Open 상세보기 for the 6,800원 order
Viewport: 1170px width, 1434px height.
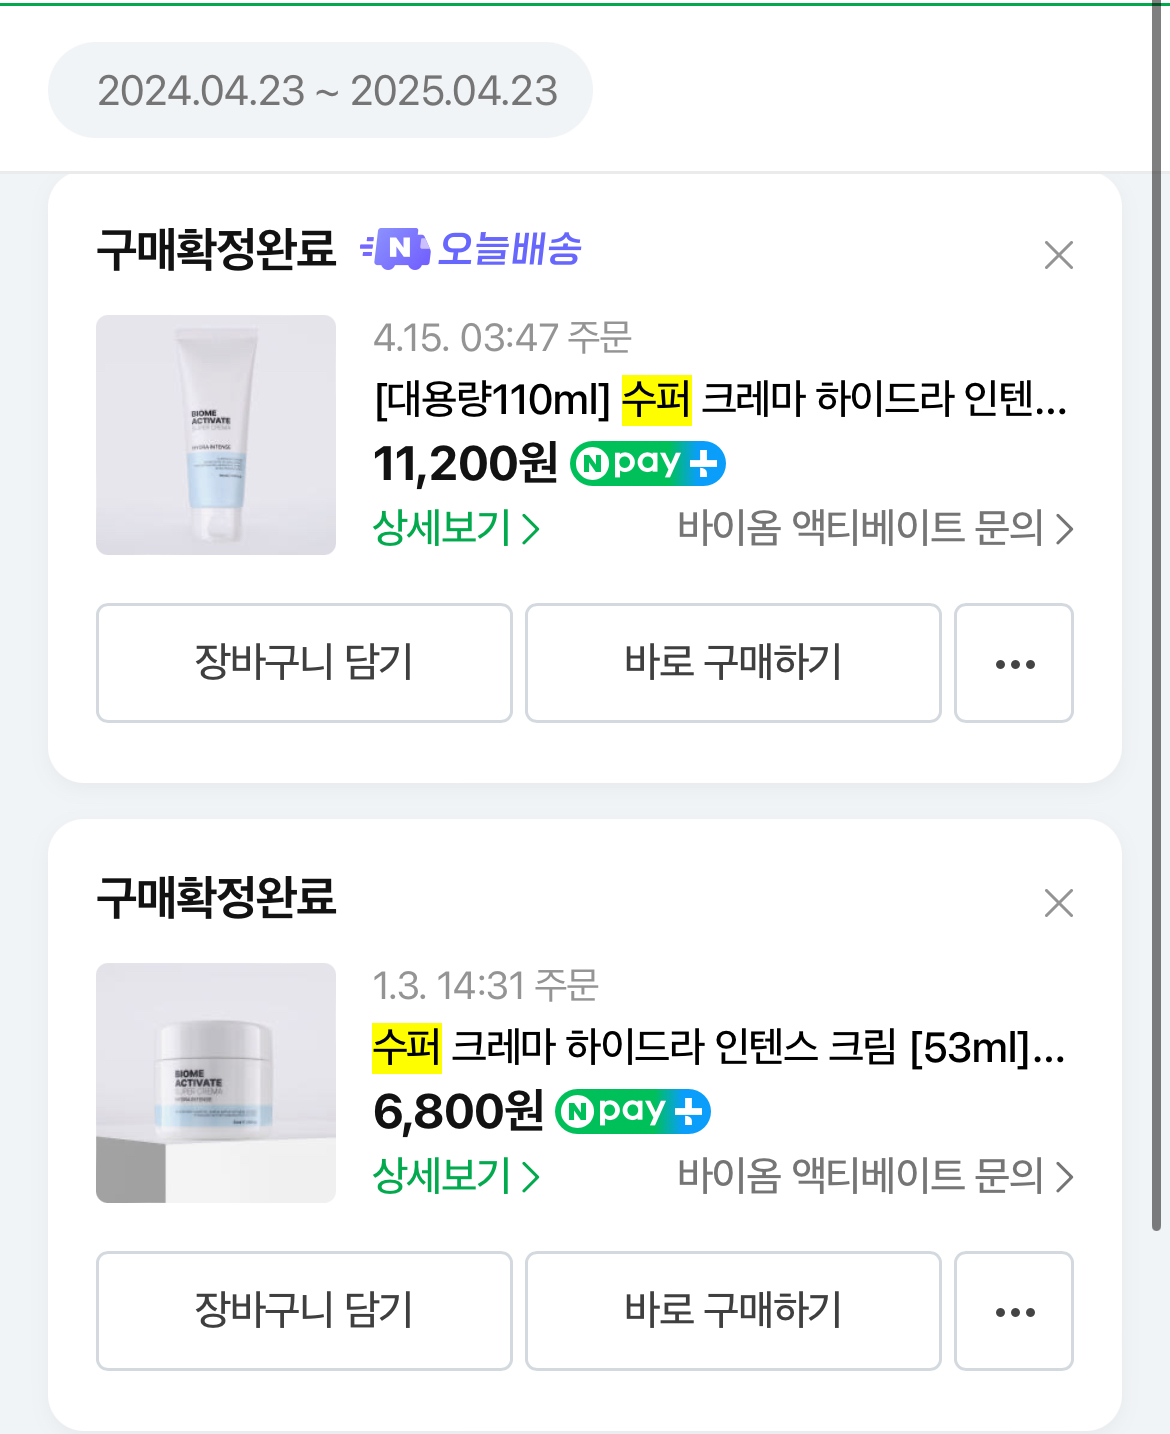tap(456, 1176)
